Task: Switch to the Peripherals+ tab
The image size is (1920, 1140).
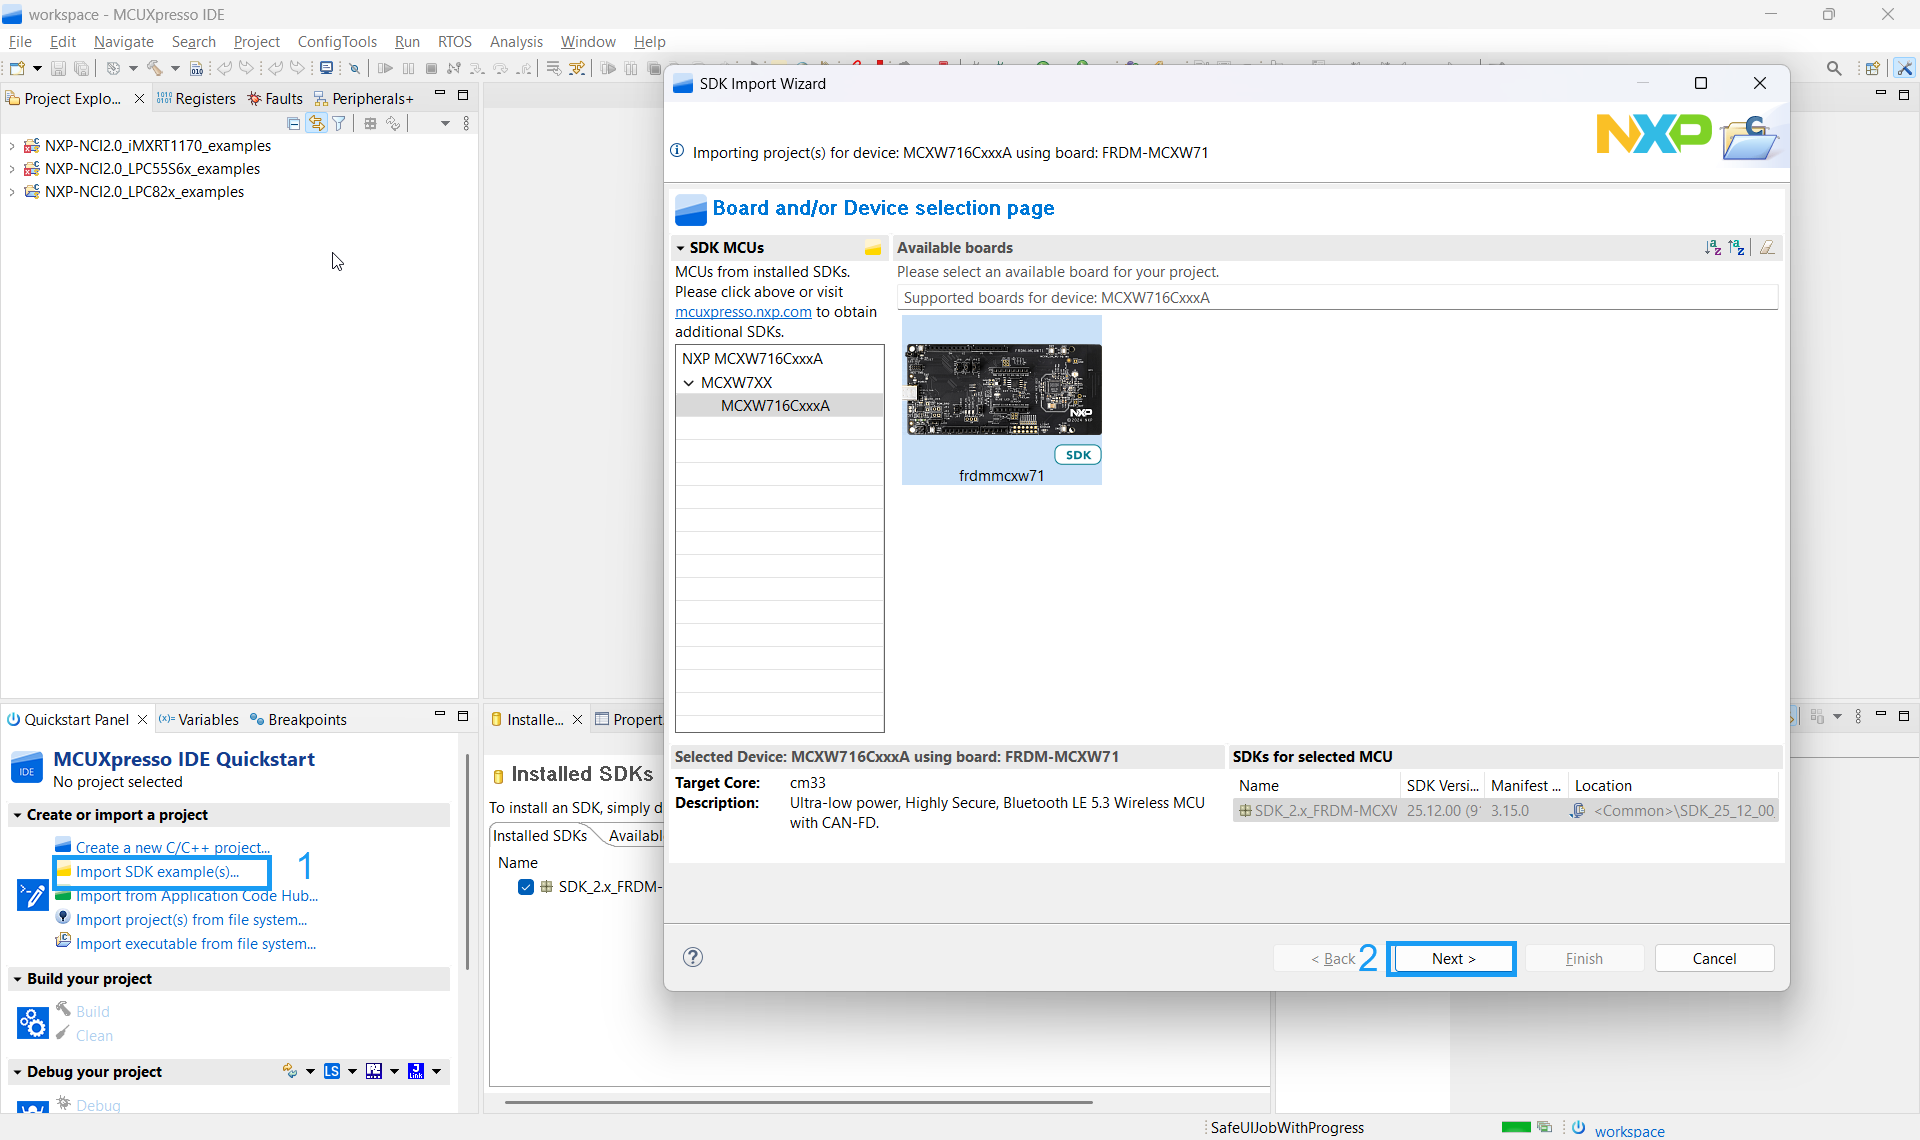Action: (x=363, y=98)
